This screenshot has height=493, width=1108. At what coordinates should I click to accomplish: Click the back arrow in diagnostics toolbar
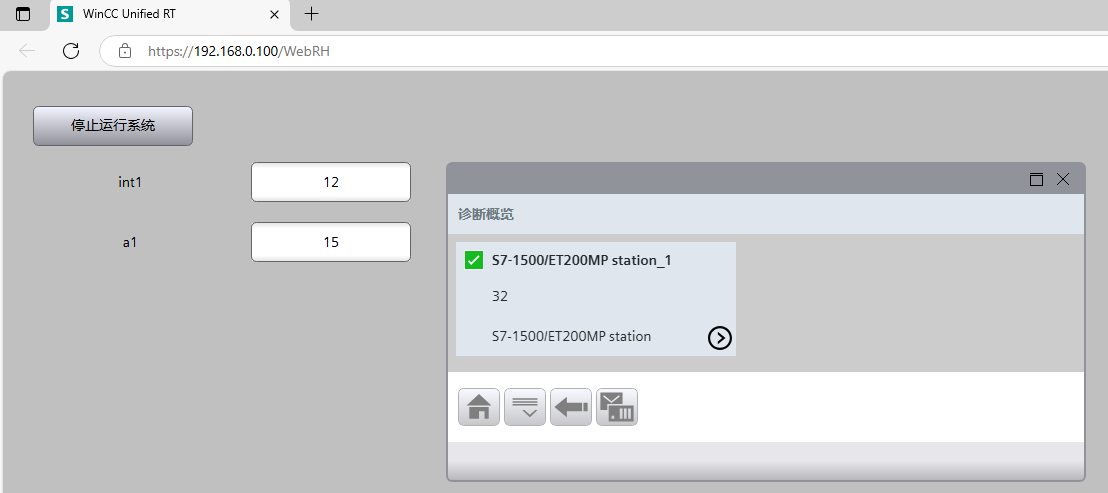571,408
